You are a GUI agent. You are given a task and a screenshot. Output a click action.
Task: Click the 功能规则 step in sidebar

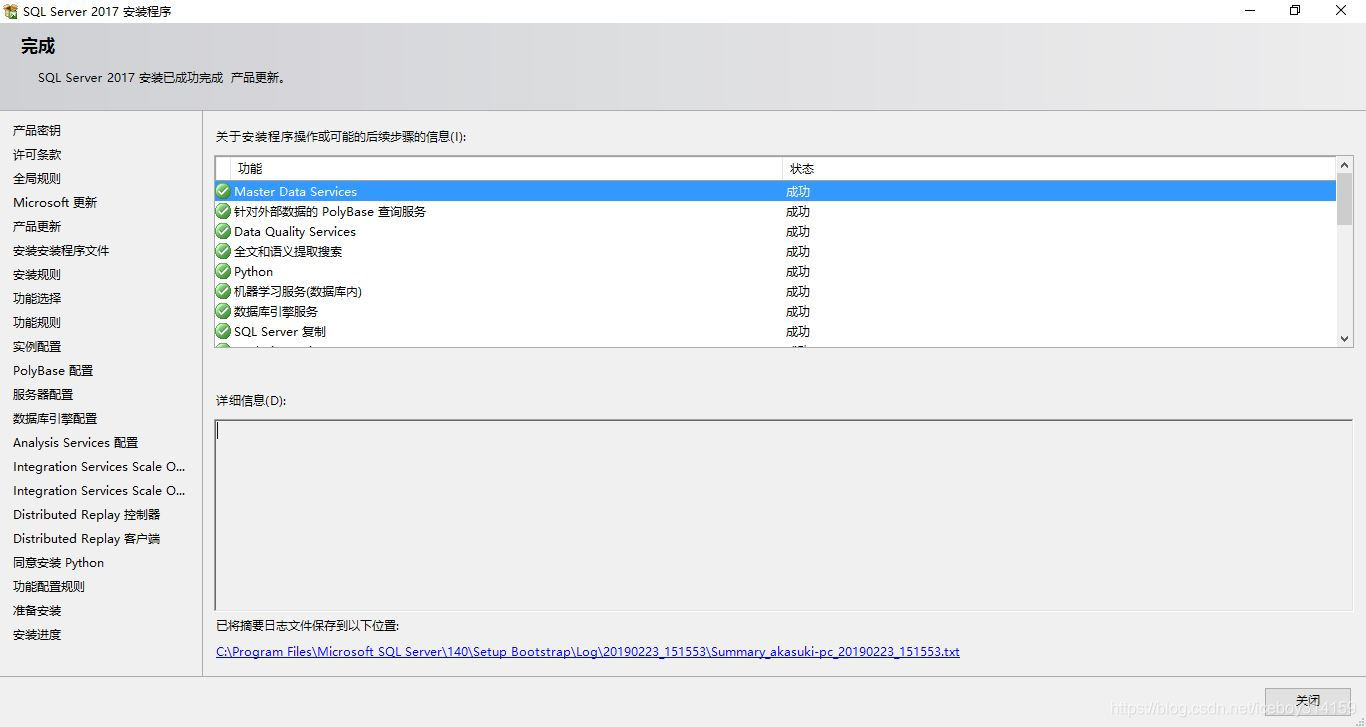[37, 323]
